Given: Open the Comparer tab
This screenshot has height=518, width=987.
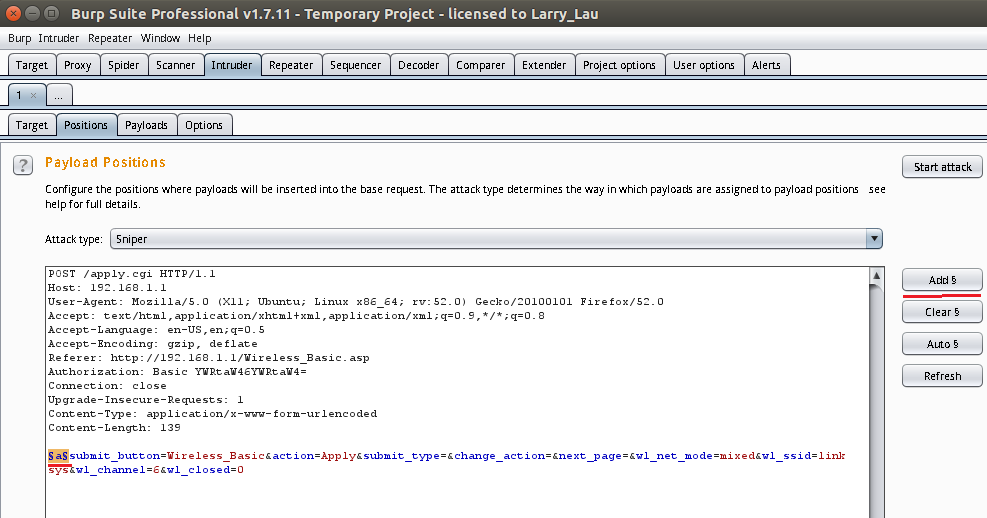Looking at the screenshot, I should (480, 65).
